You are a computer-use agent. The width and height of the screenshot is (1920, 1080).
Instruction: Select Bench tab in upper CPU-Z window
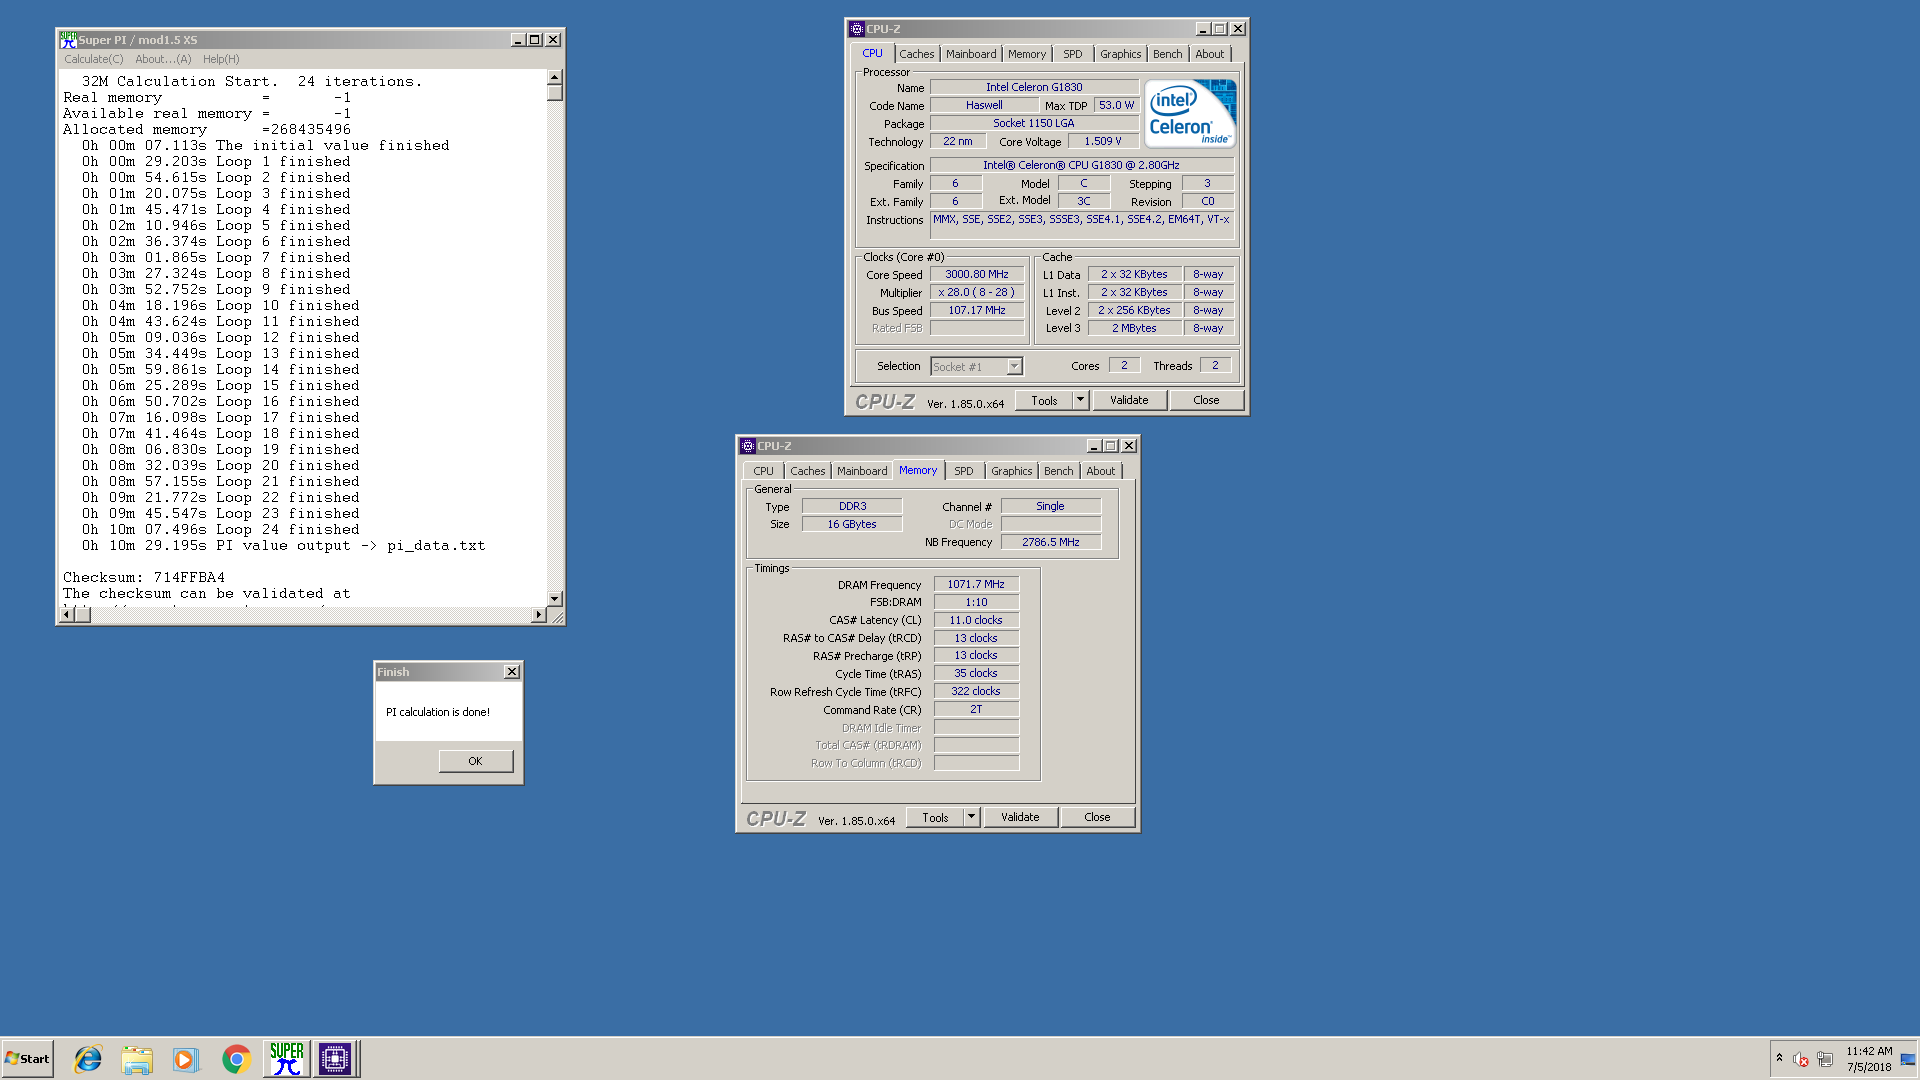(1167, 54)
